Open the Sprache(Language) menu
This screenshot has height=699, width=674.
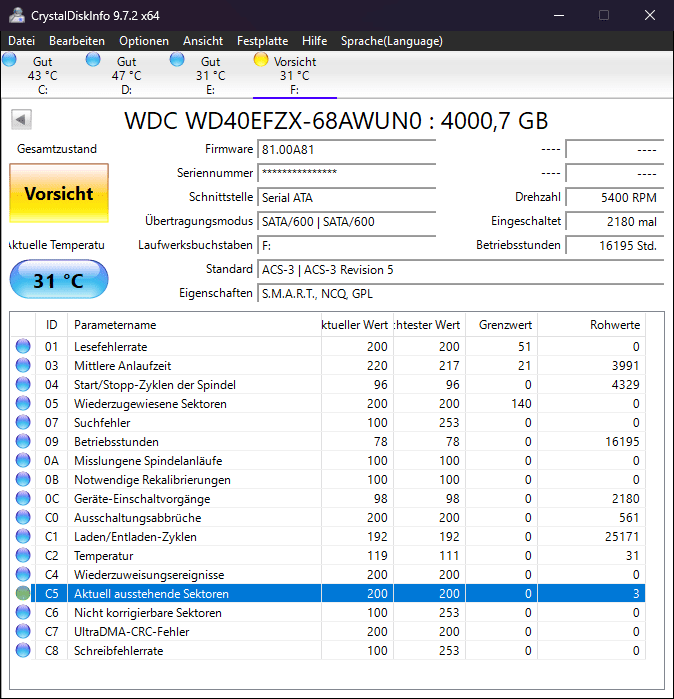(x=392, y=41)
